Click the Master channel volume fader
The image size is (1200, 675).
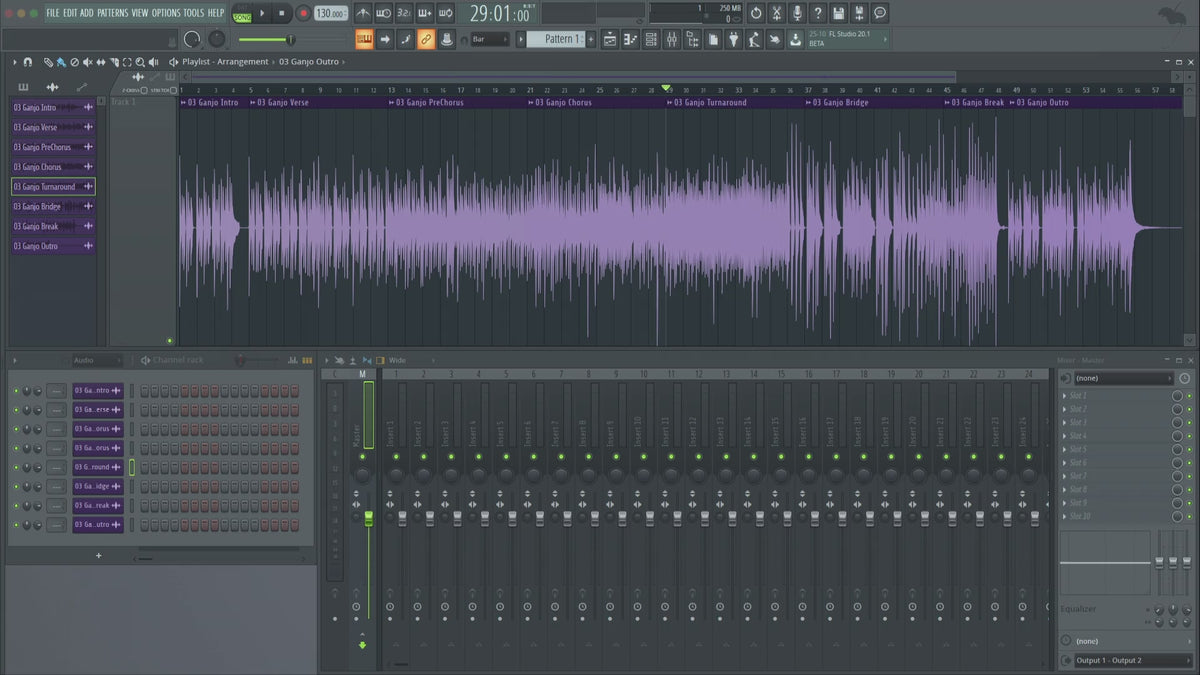(x=368, y=517)
